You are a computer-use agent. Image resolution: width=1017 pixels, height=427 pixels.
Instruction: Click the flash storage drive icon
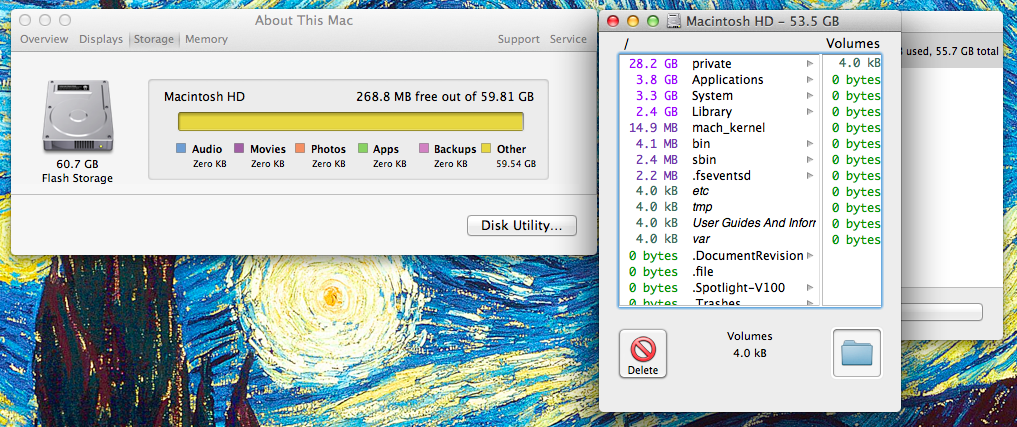[77, 117]
